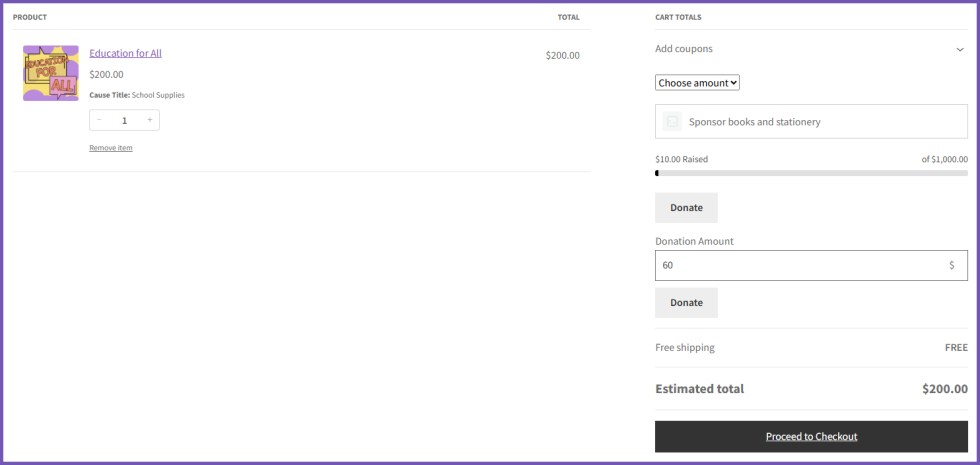
Task: Open the Choose amount dropdown
Action: pyautogui.click(x=698, y=82)
